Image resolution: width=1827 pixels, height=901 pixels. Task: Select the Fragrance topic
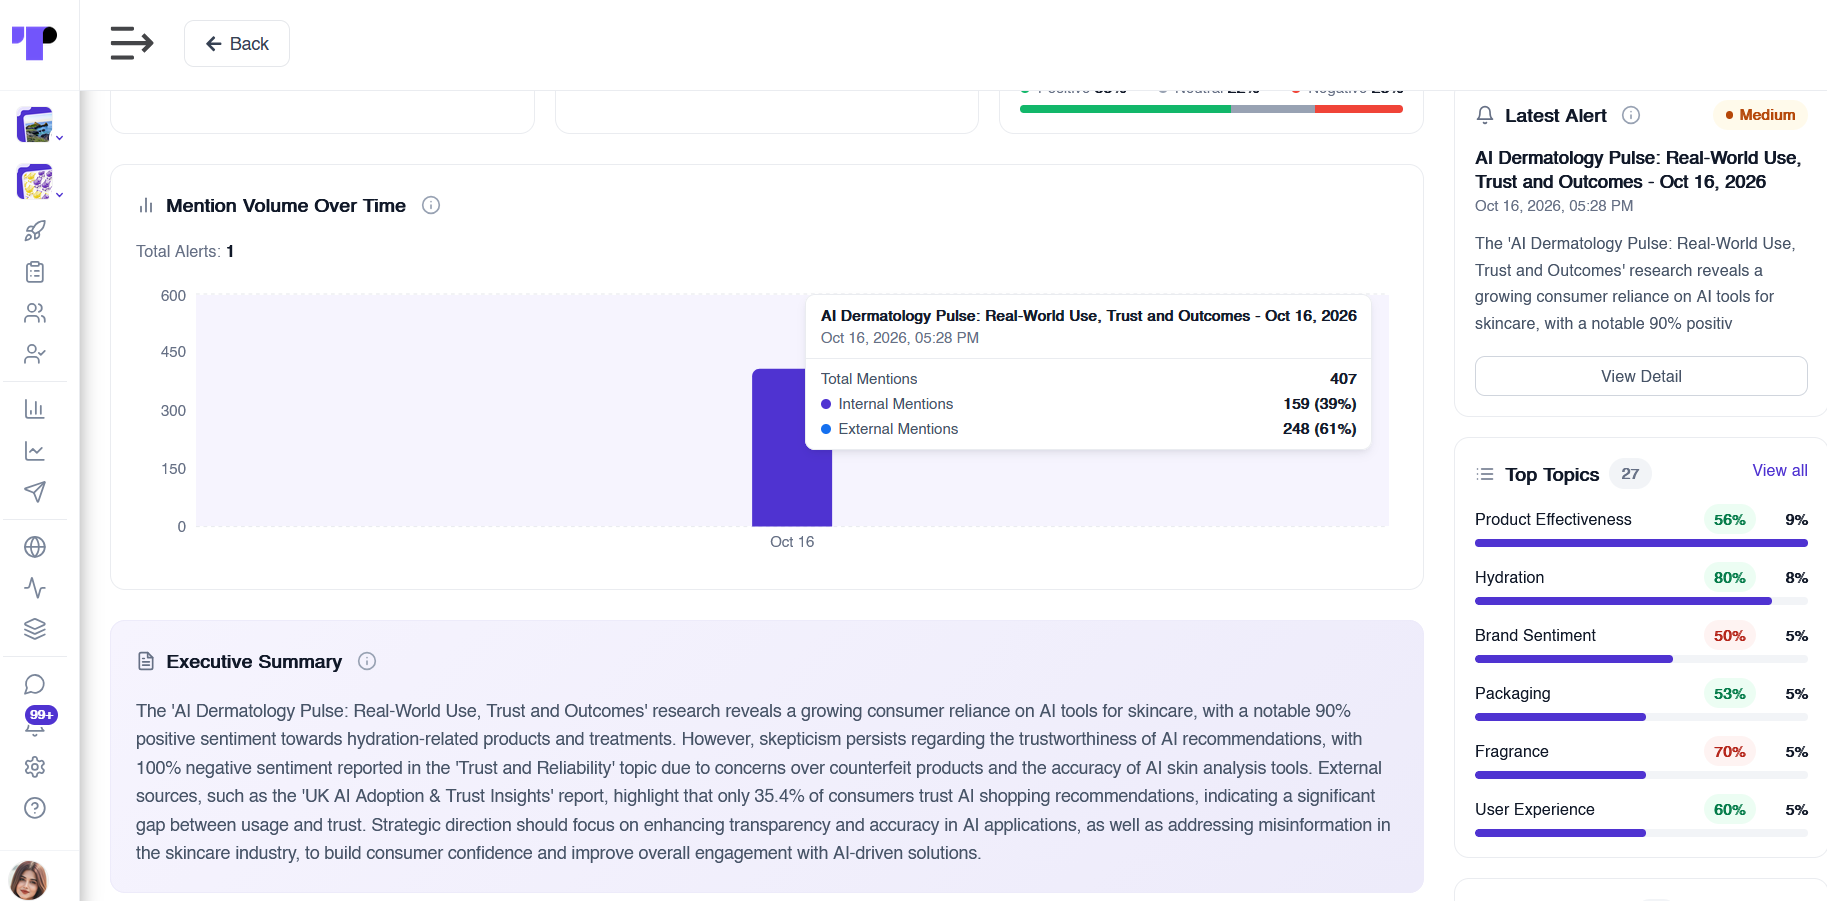1641,761
